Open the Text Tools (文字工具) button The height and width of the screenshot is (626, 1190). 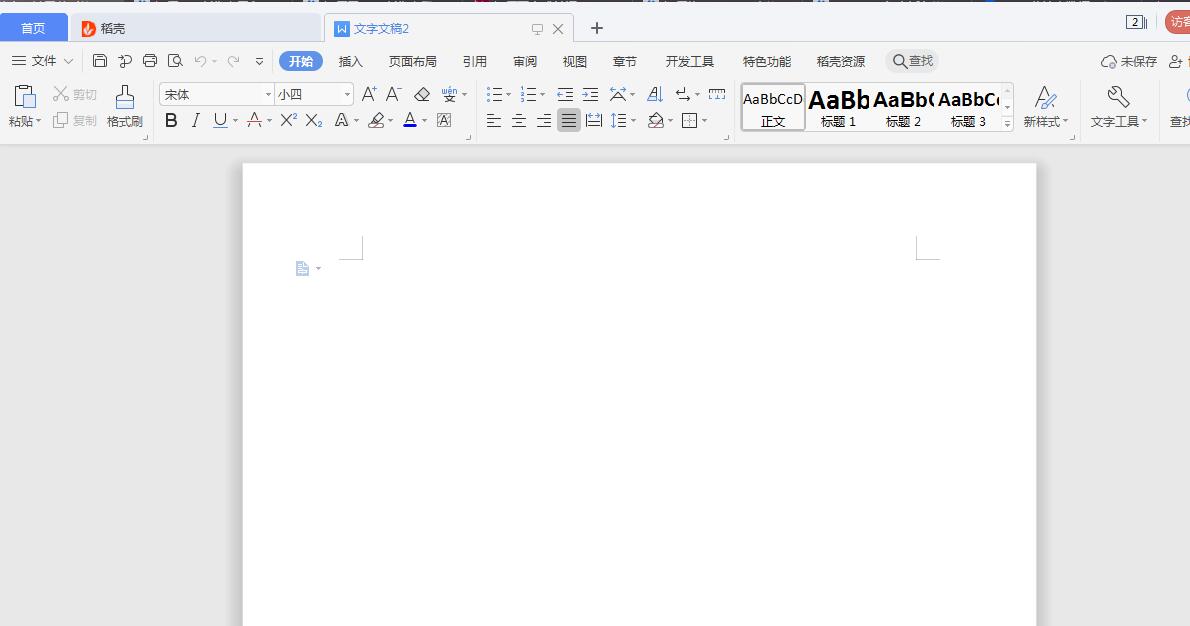point(1119,105)
